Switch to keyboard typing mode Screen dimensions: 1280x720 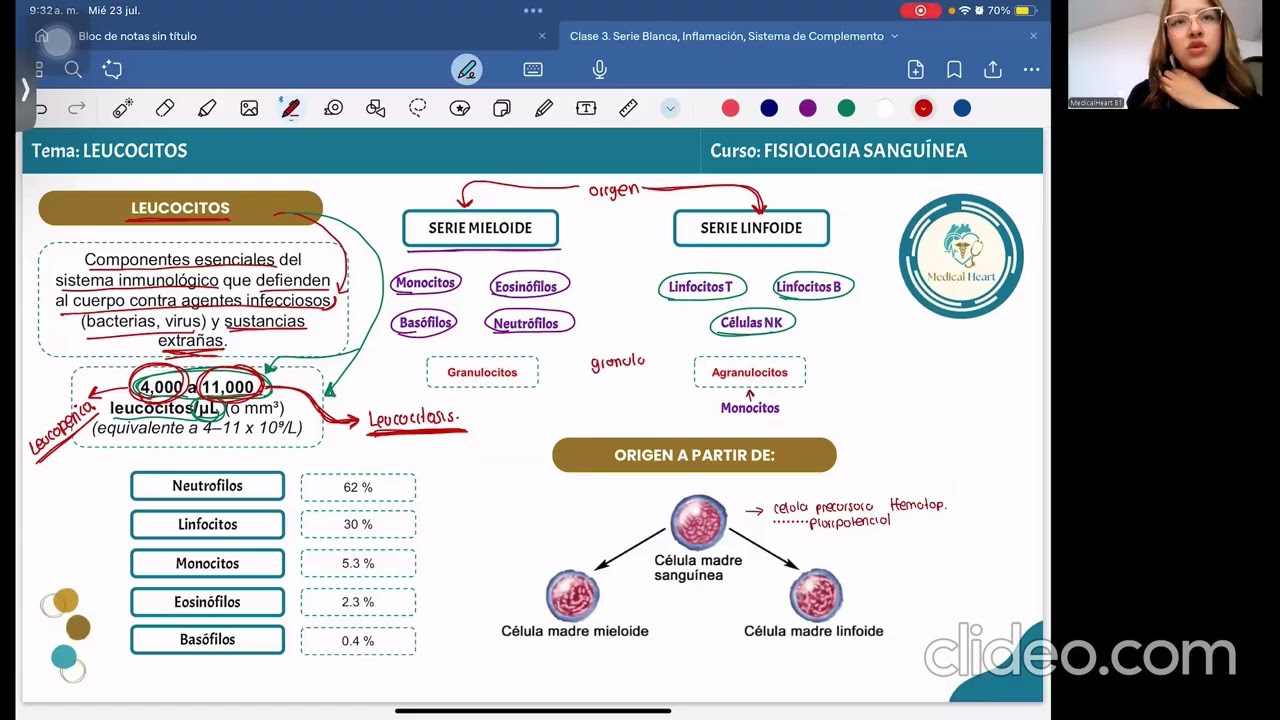[533, 69]
